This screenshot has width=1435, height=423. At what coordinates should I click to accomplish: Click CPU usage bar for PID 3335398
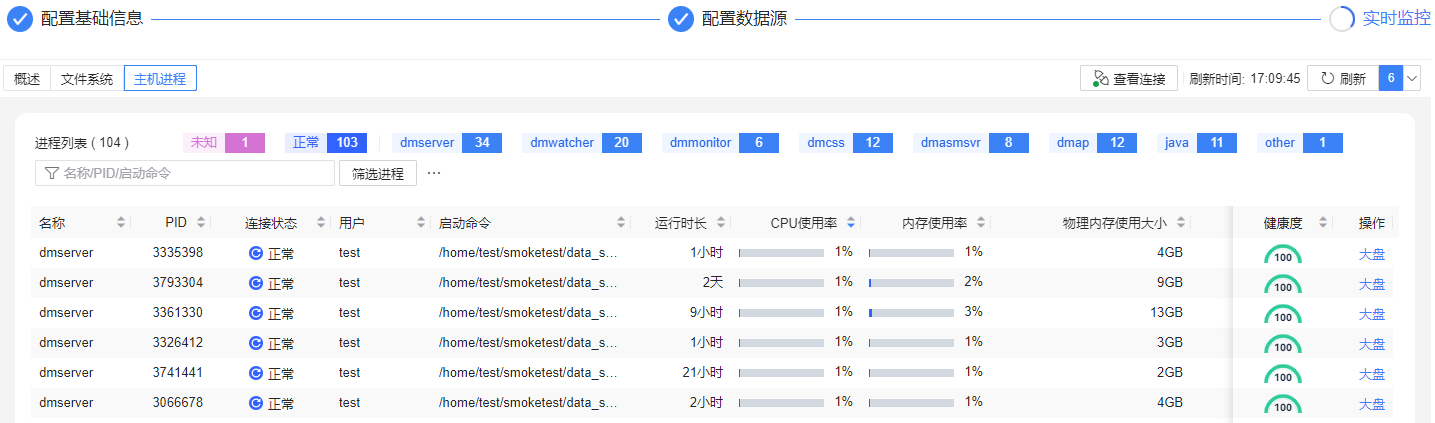781,254
